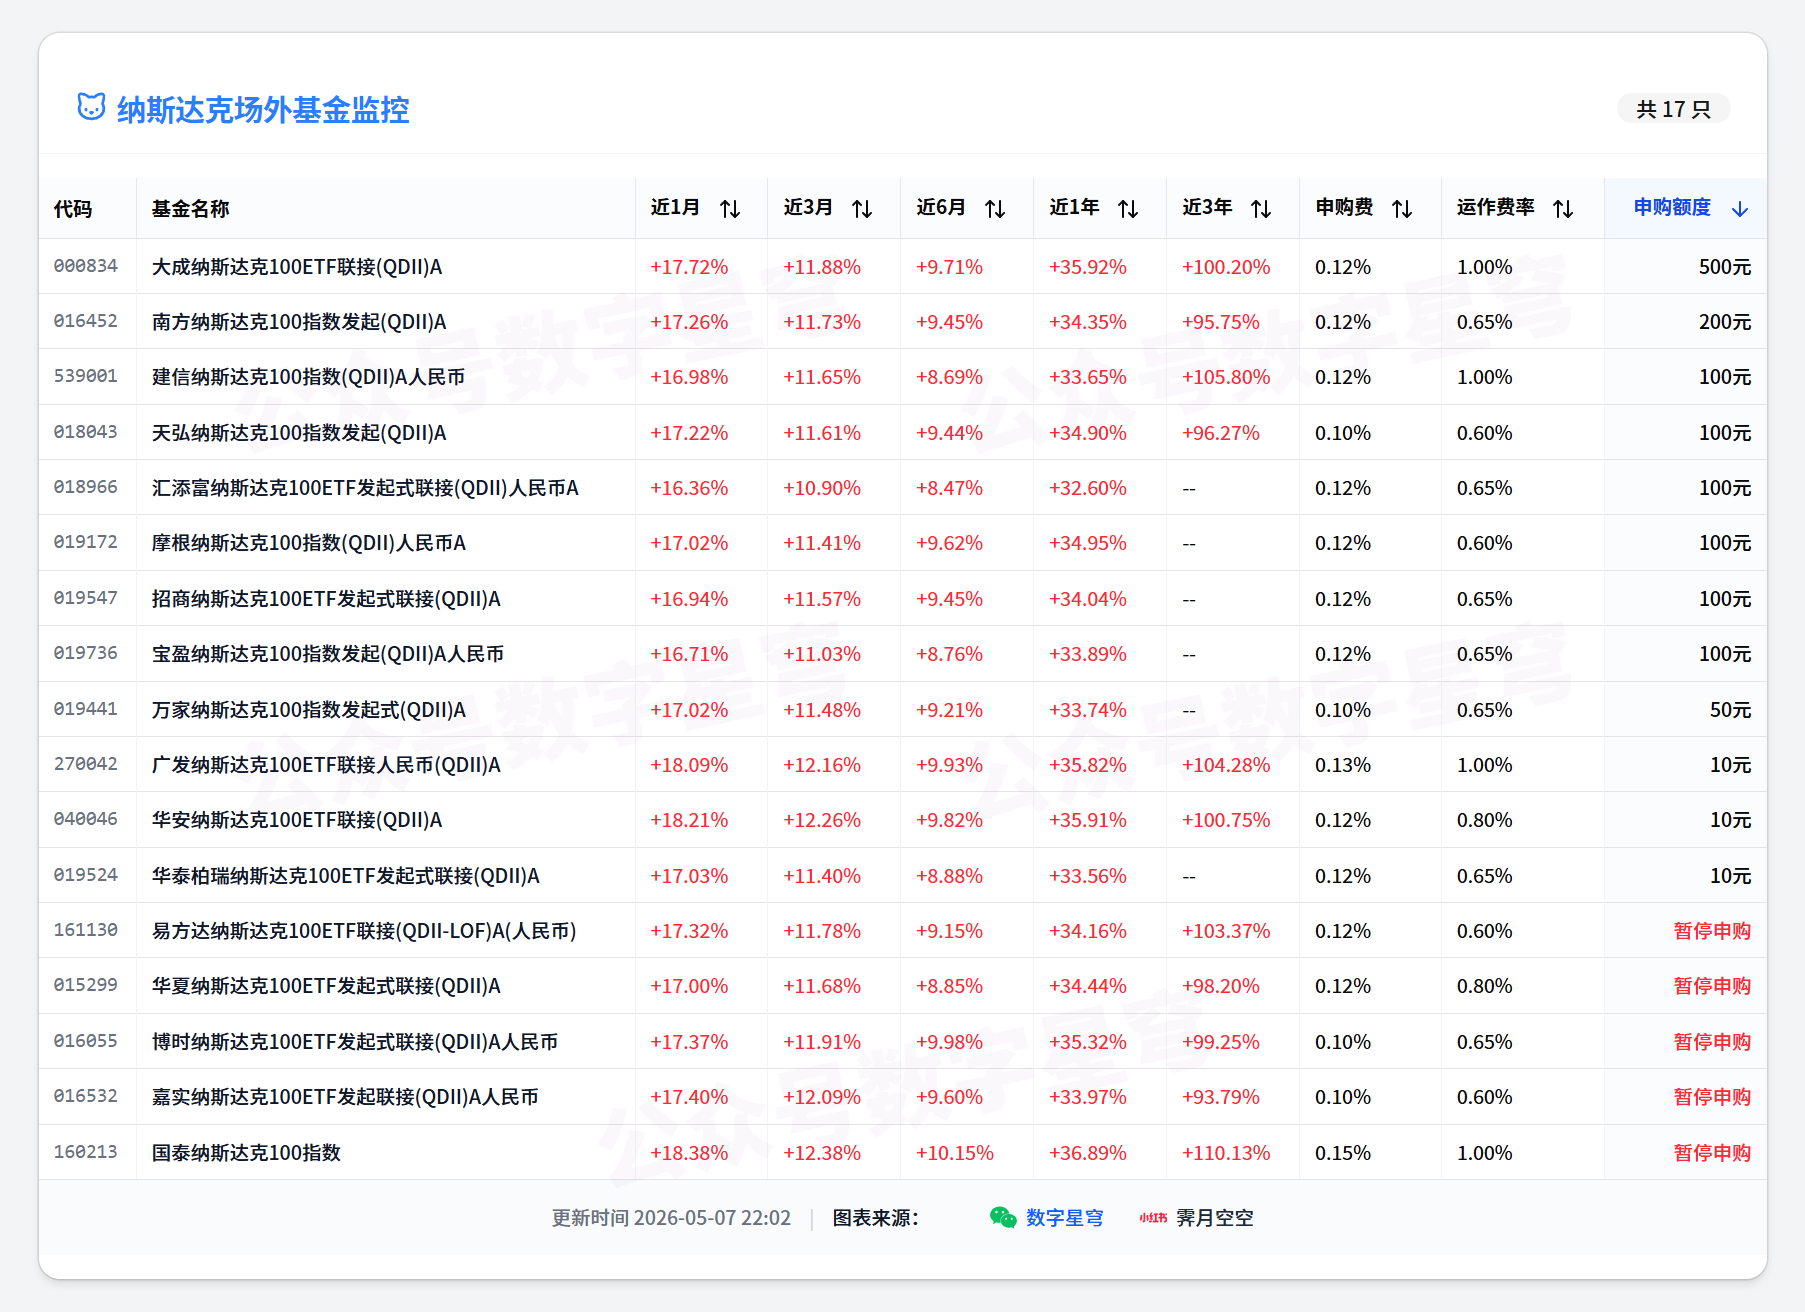Click the 0.13% subscription fee value
The width and height of the screenshot is (1805, 1312).
[x=1343, y=765]
